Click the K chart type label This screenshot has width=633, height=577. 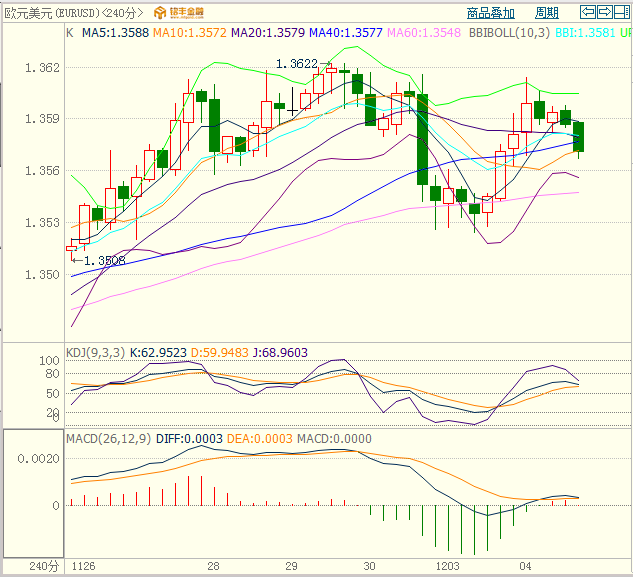pos(69,32)
